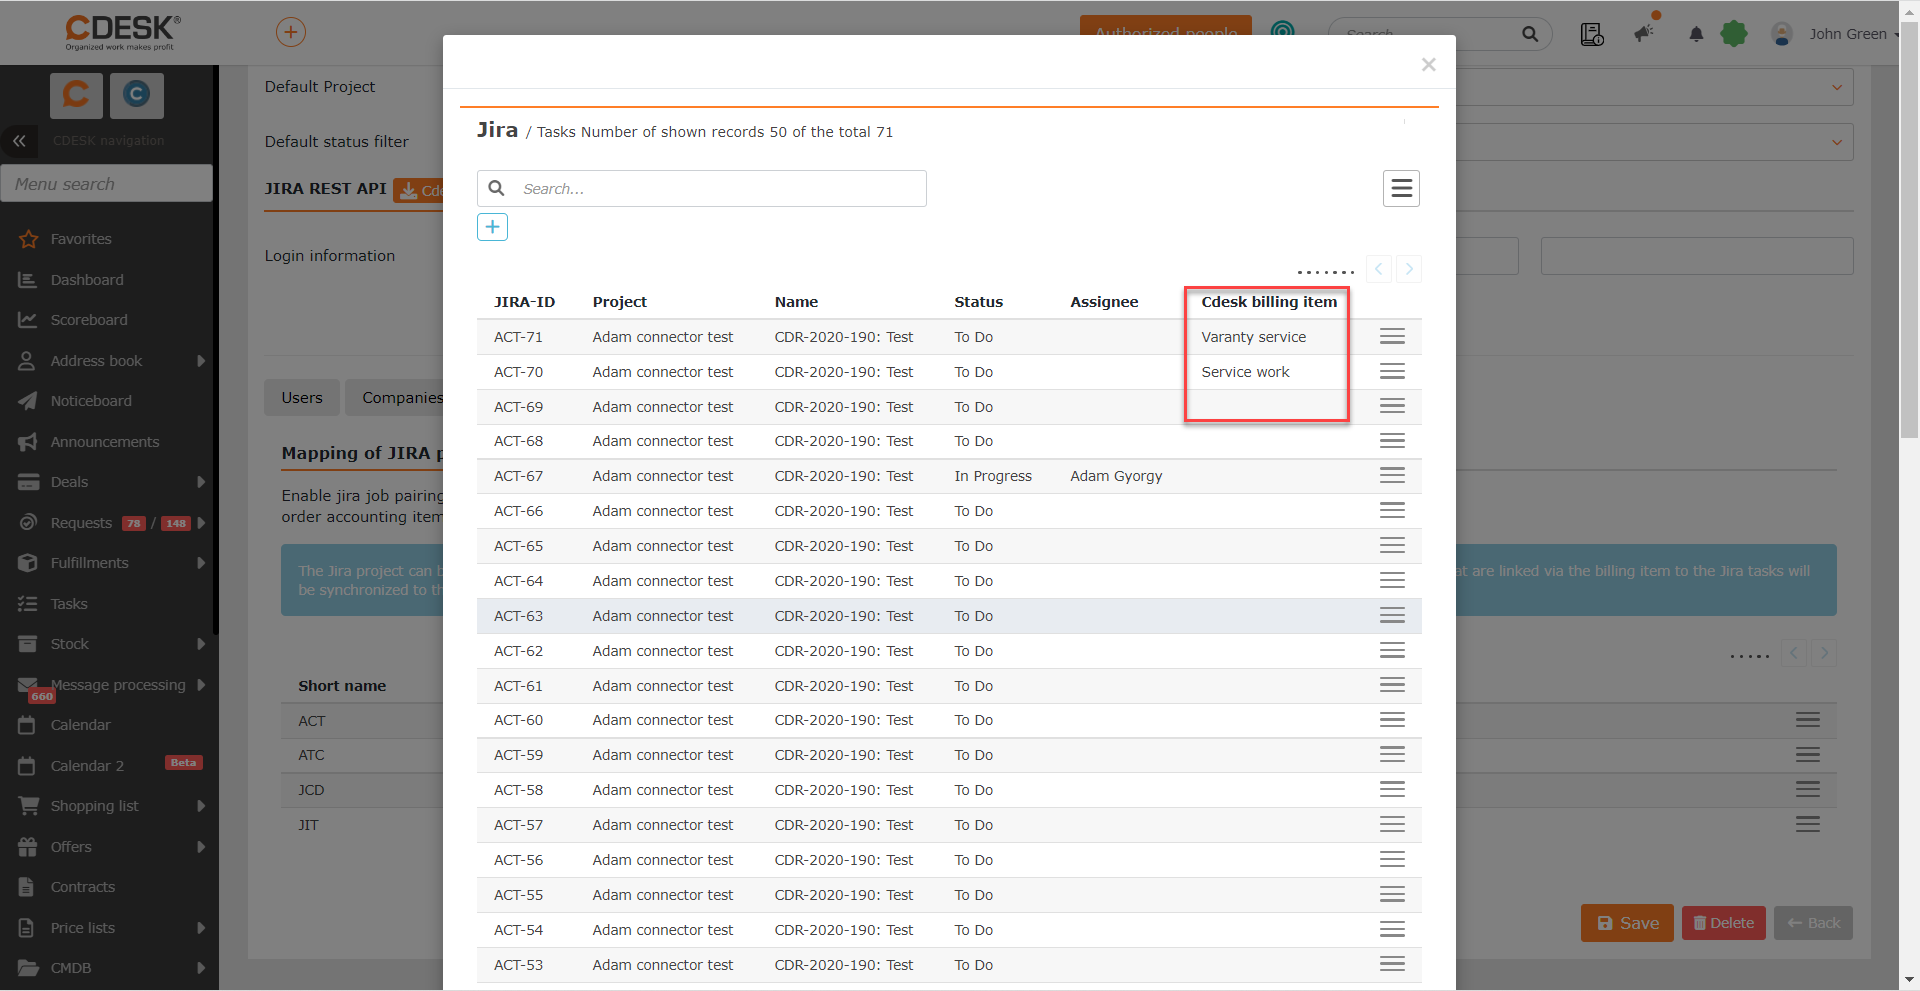
Task: Open the row menu for ACT-71
Action: point(1392,337)
